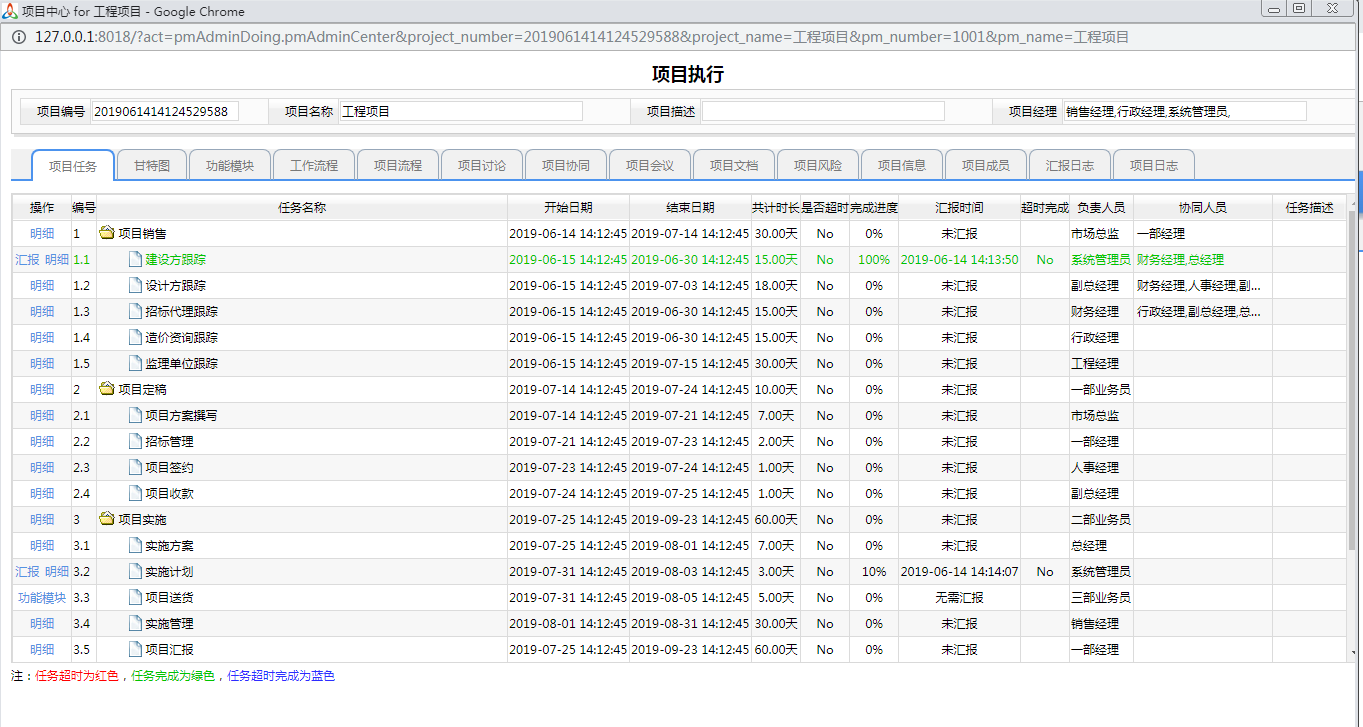Click the document icon beside 项目签约
Screen dimensions: 1363x727
[x=136, y=467]
